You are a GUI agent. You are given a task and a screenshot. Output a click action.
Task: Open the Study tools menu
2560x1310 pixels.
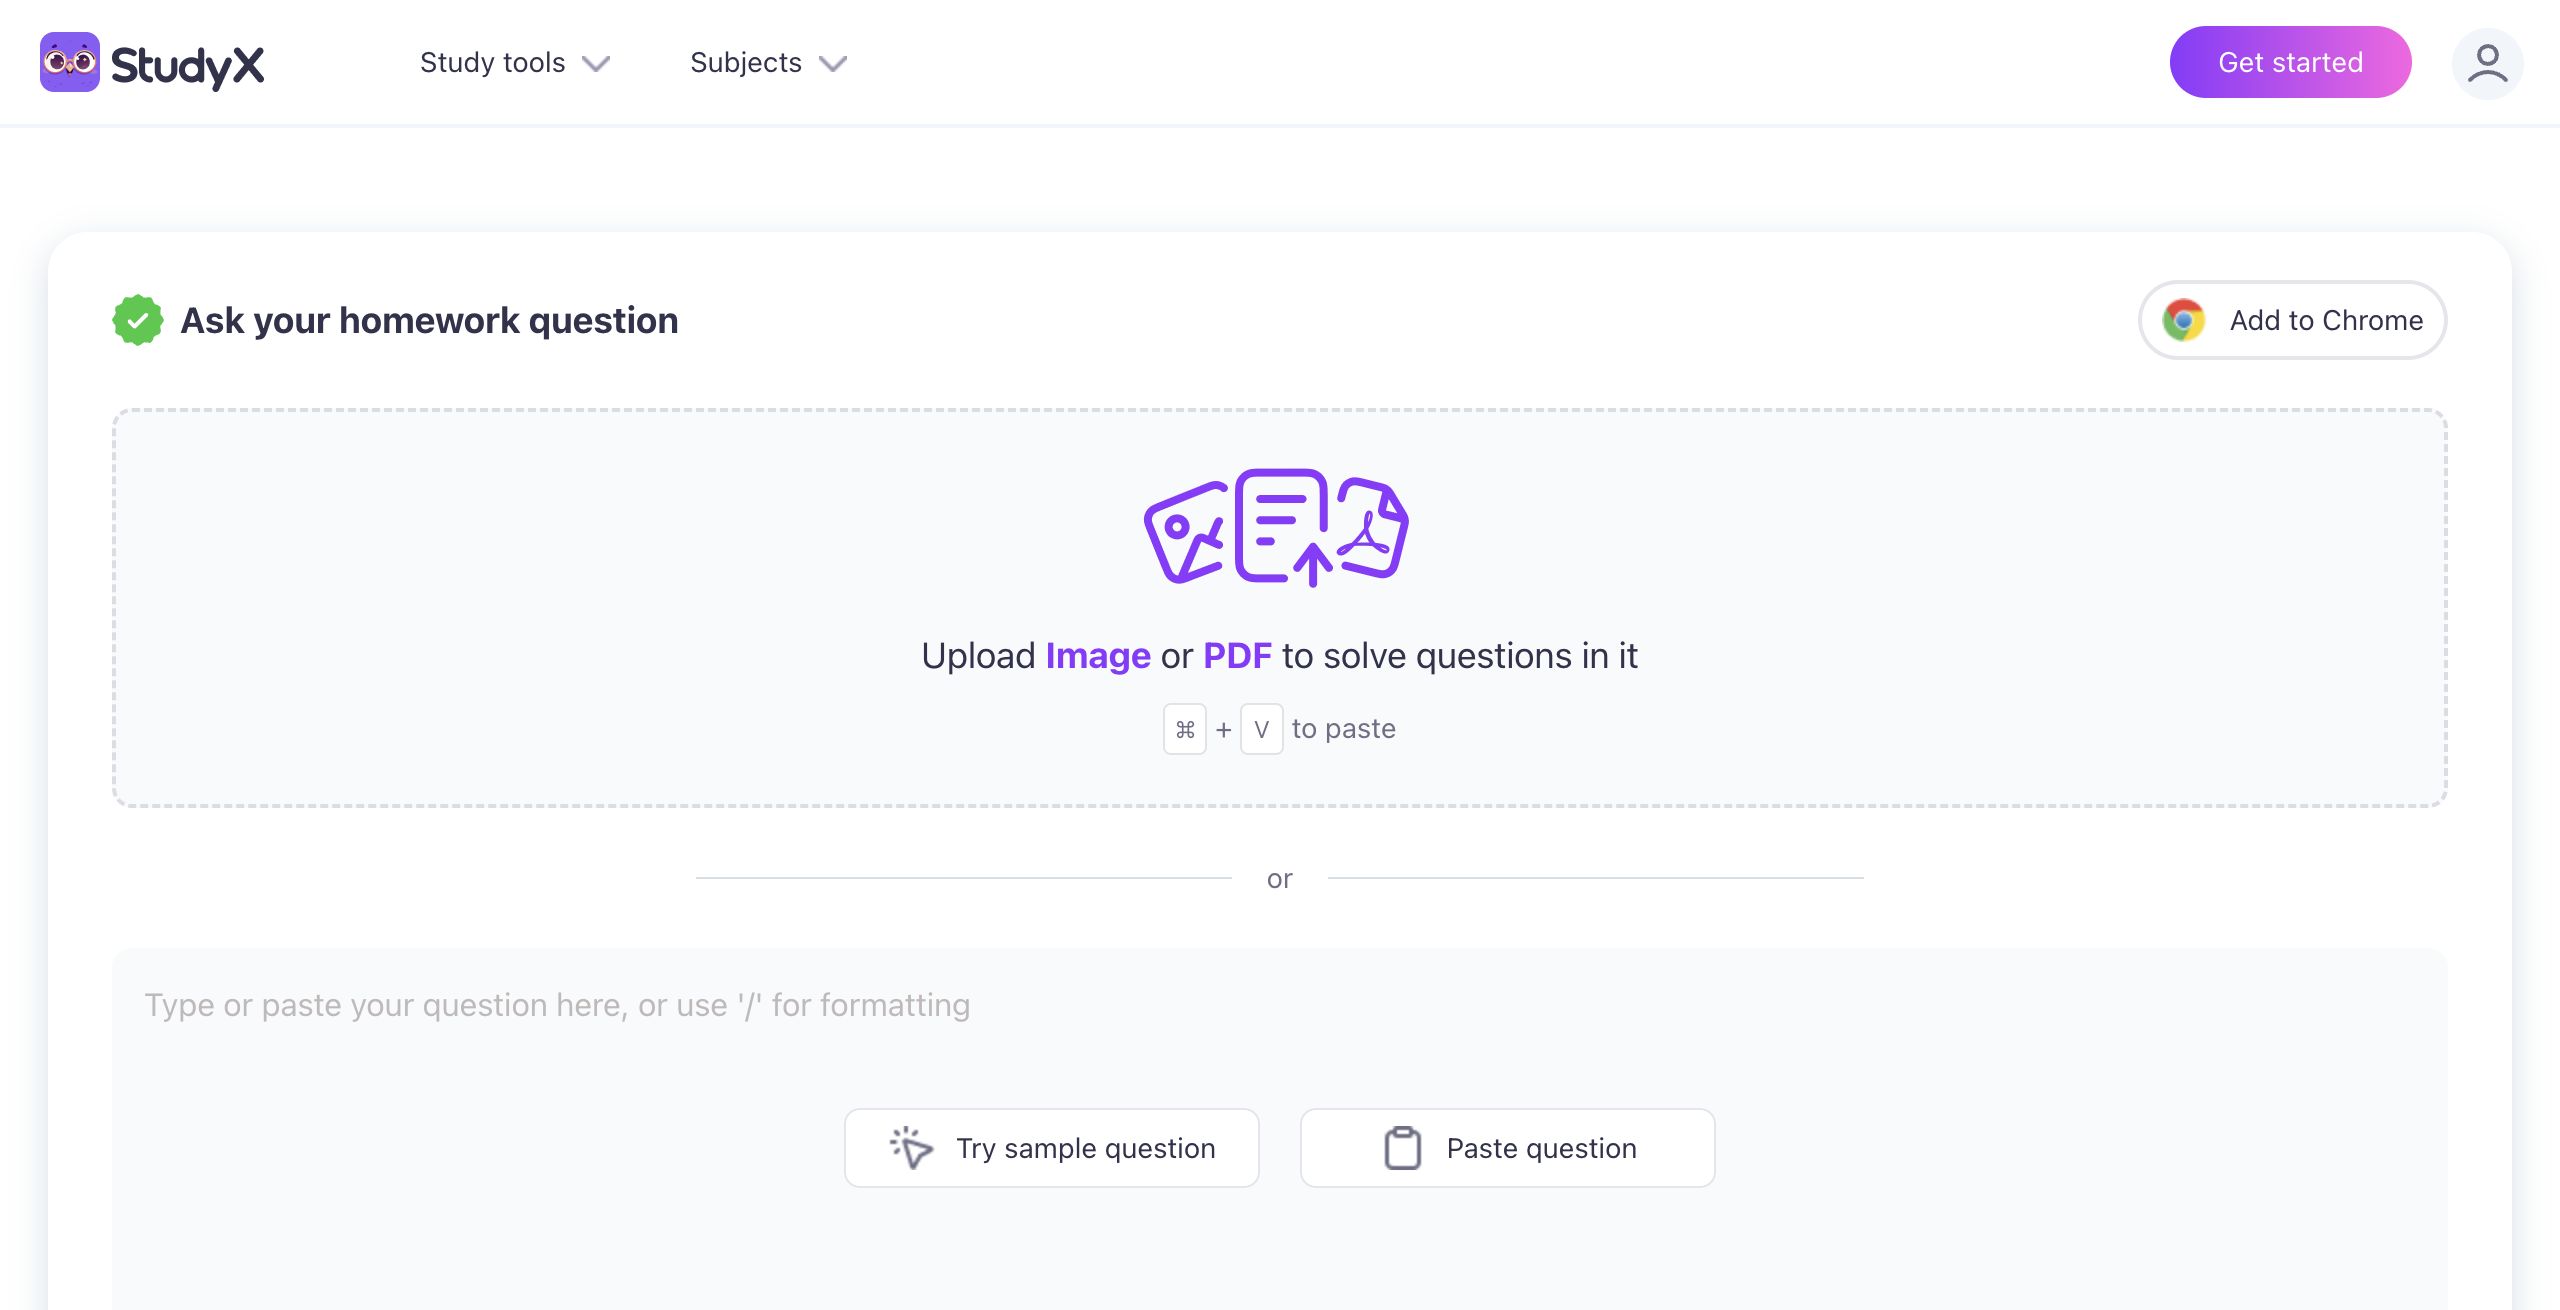point(493,63)
